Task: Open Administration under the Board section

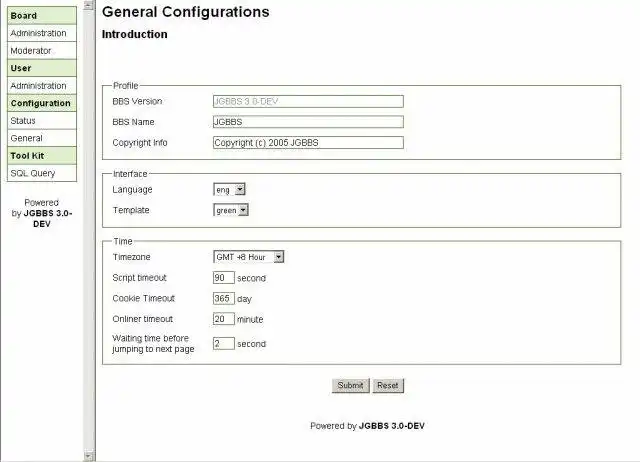Action: pyautogui.click(x=38, y=33)
